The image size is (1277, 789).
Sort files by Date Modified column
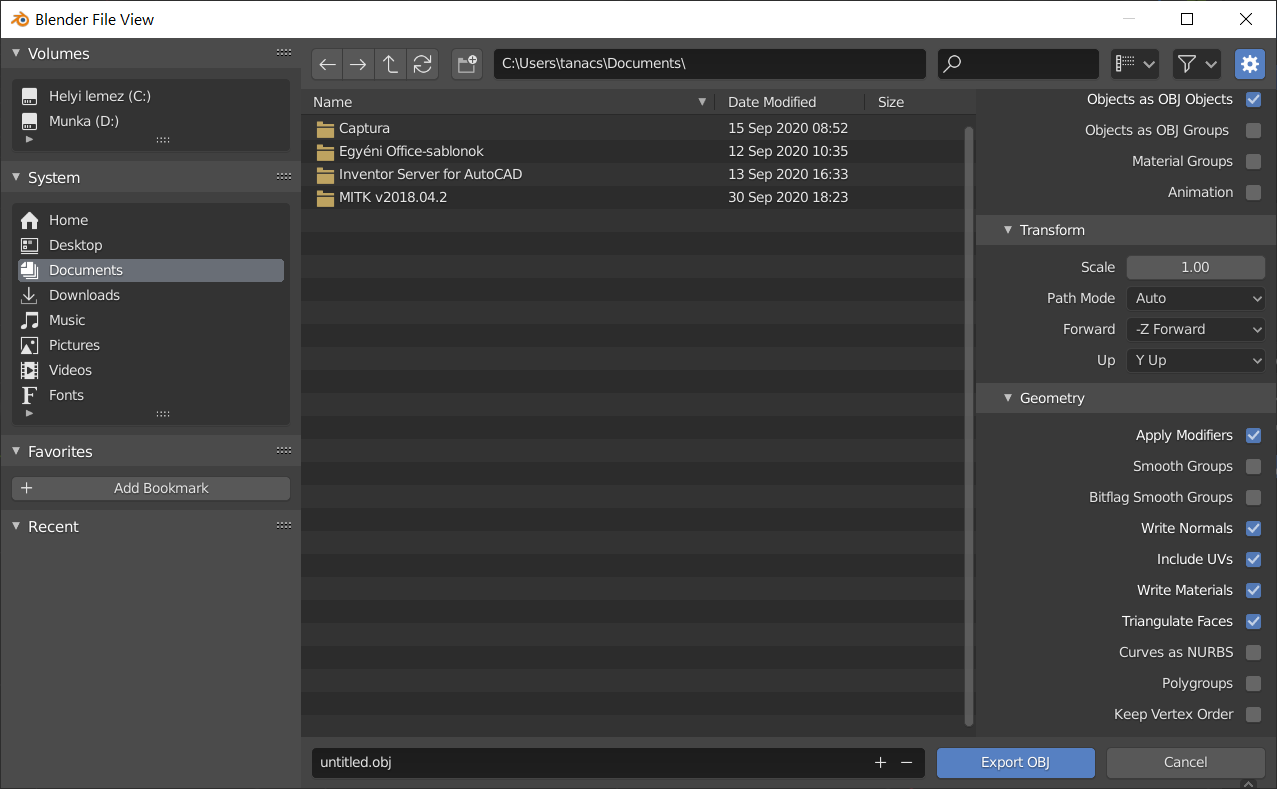[790, 102]
